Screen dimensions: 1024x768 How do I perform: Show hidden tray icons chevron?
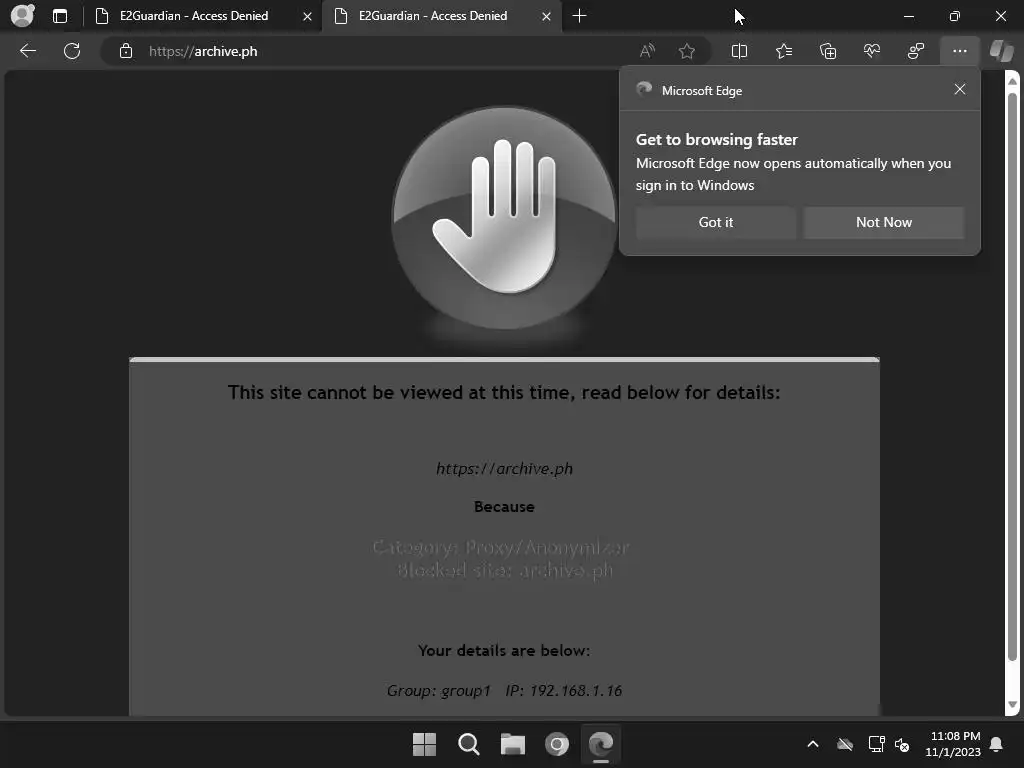[813, 744]
